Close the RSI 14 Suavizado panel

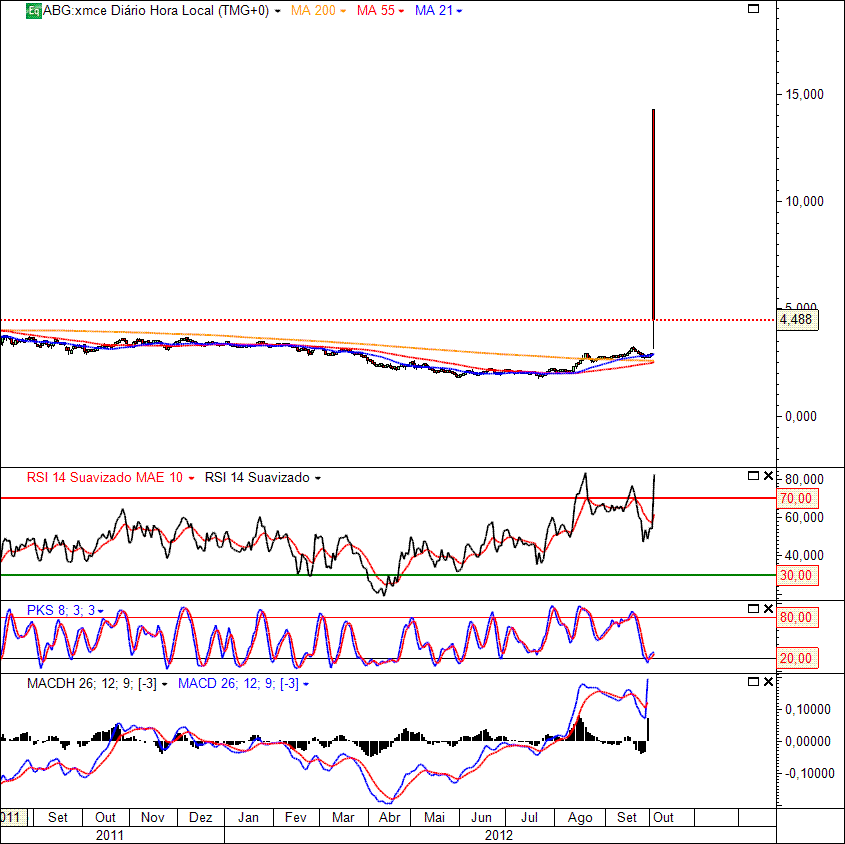click(768, 475)
